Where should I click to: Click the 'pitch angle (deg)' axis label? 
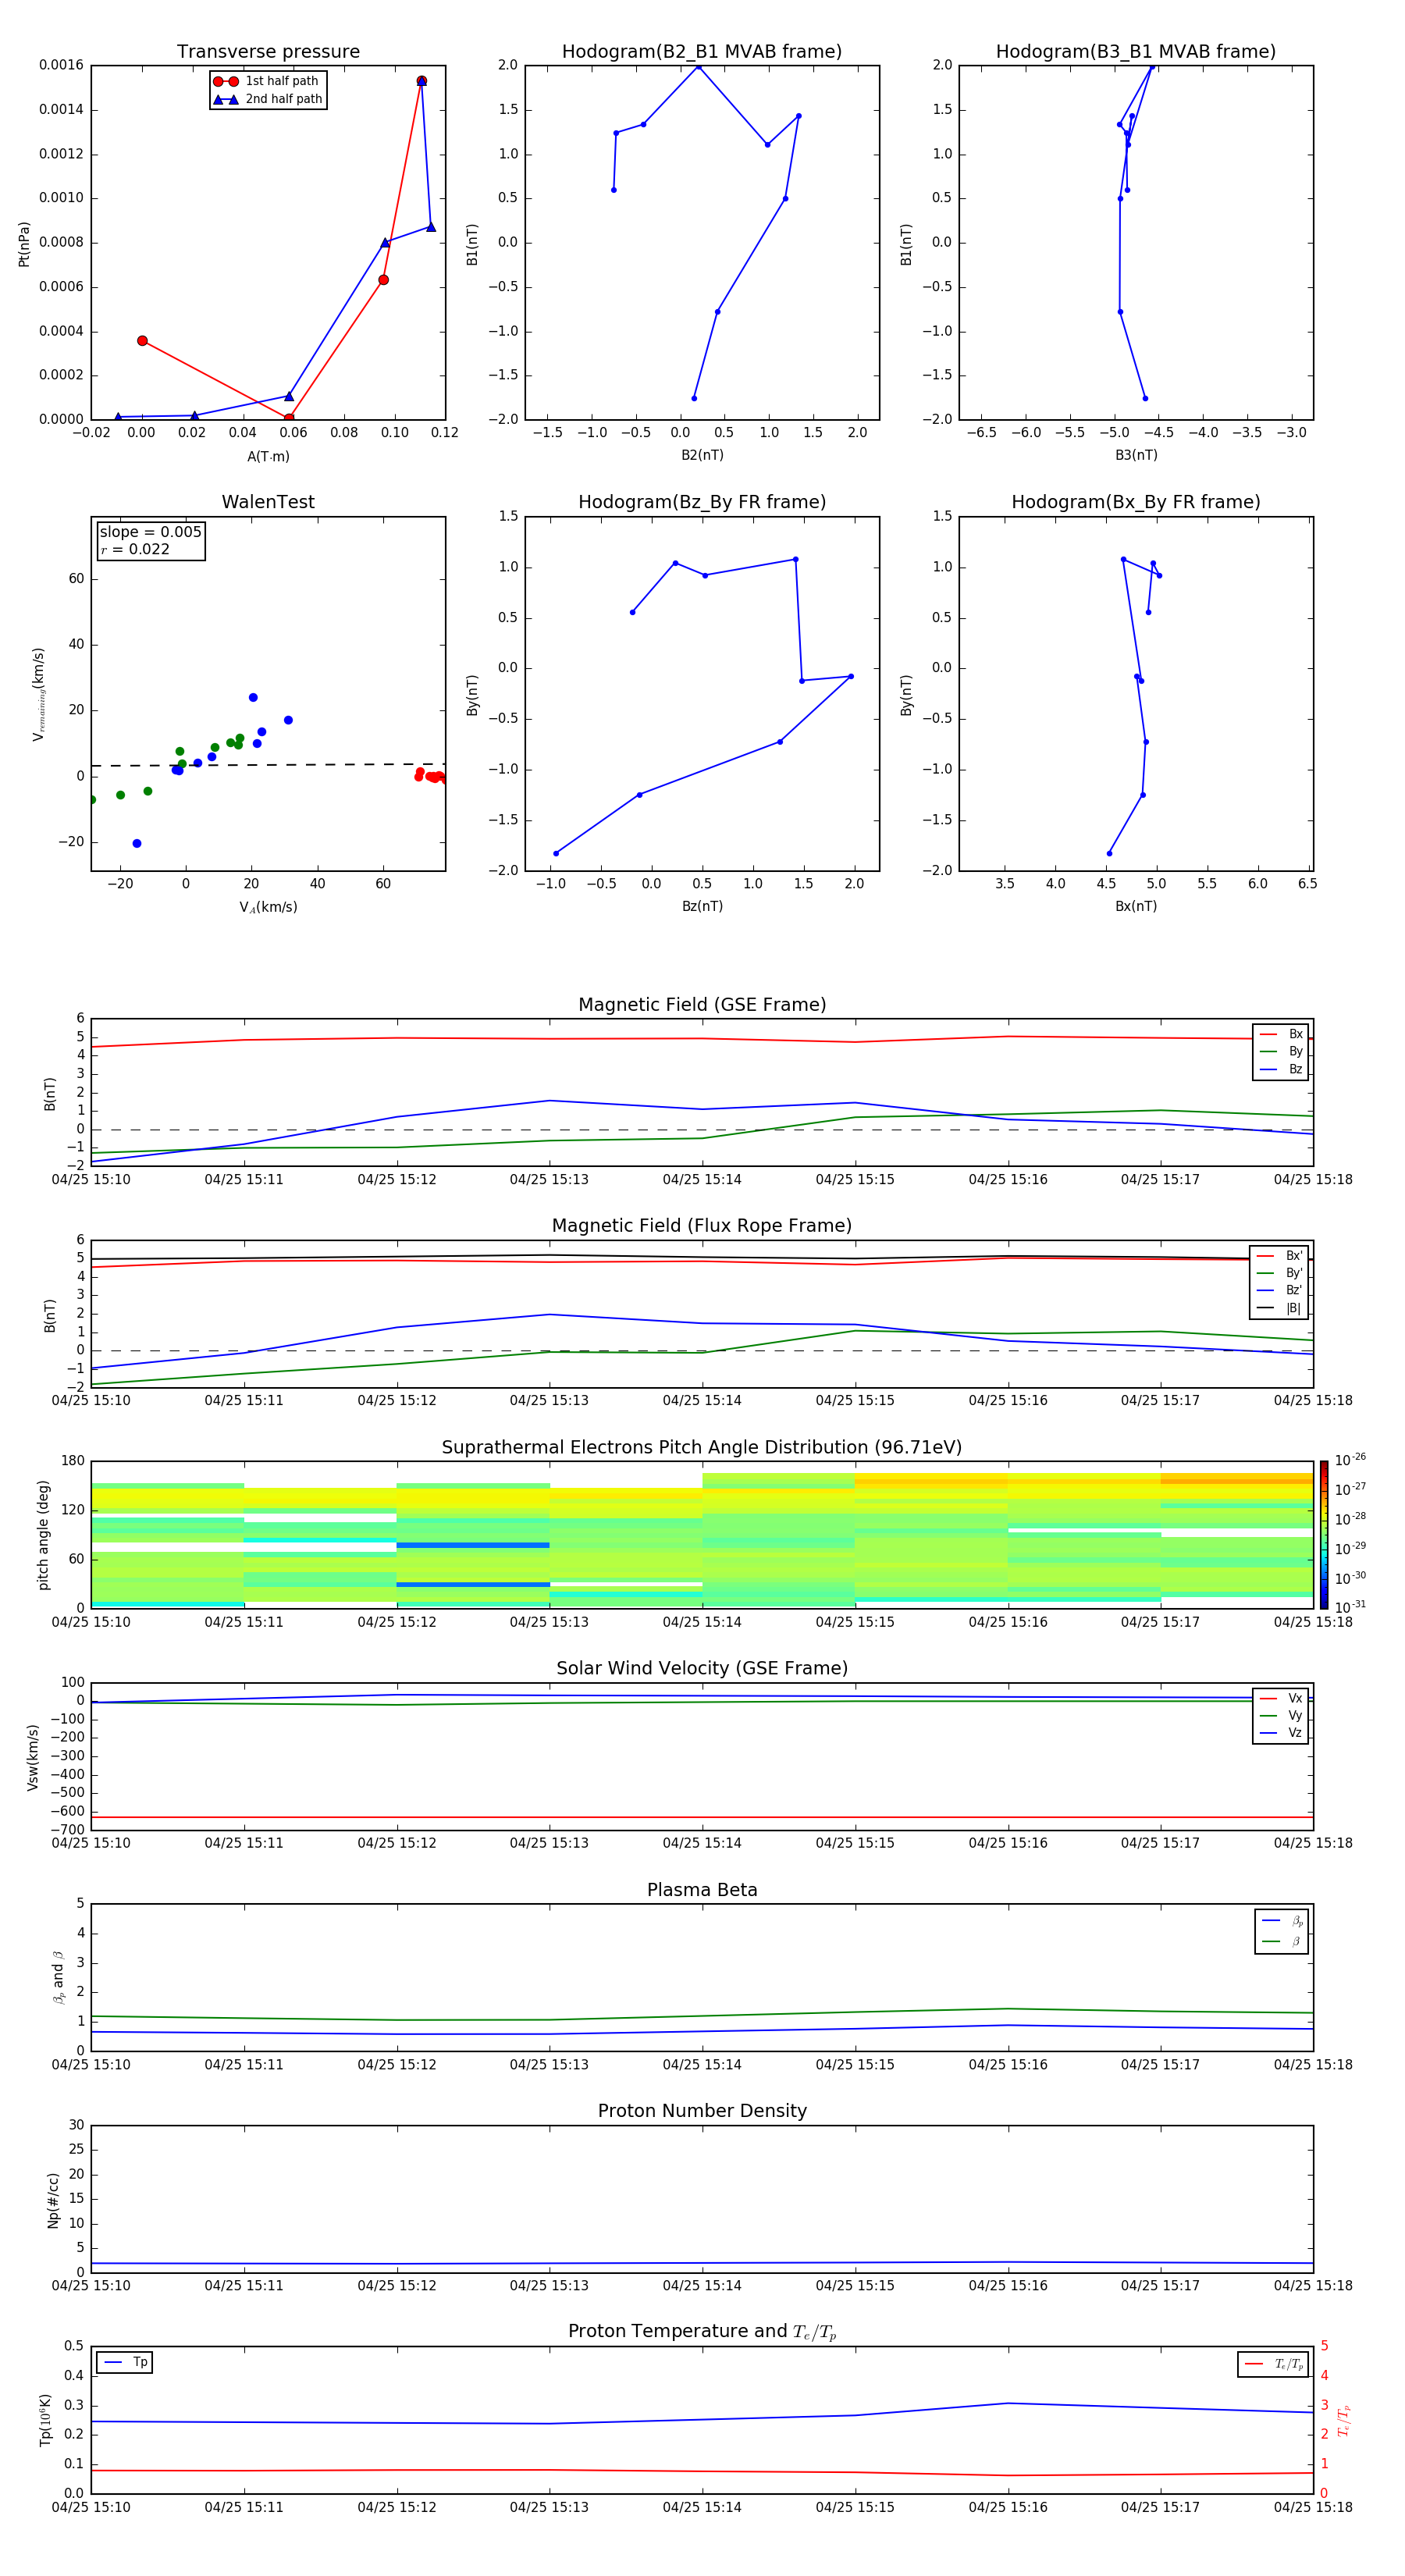(43, 1535)
